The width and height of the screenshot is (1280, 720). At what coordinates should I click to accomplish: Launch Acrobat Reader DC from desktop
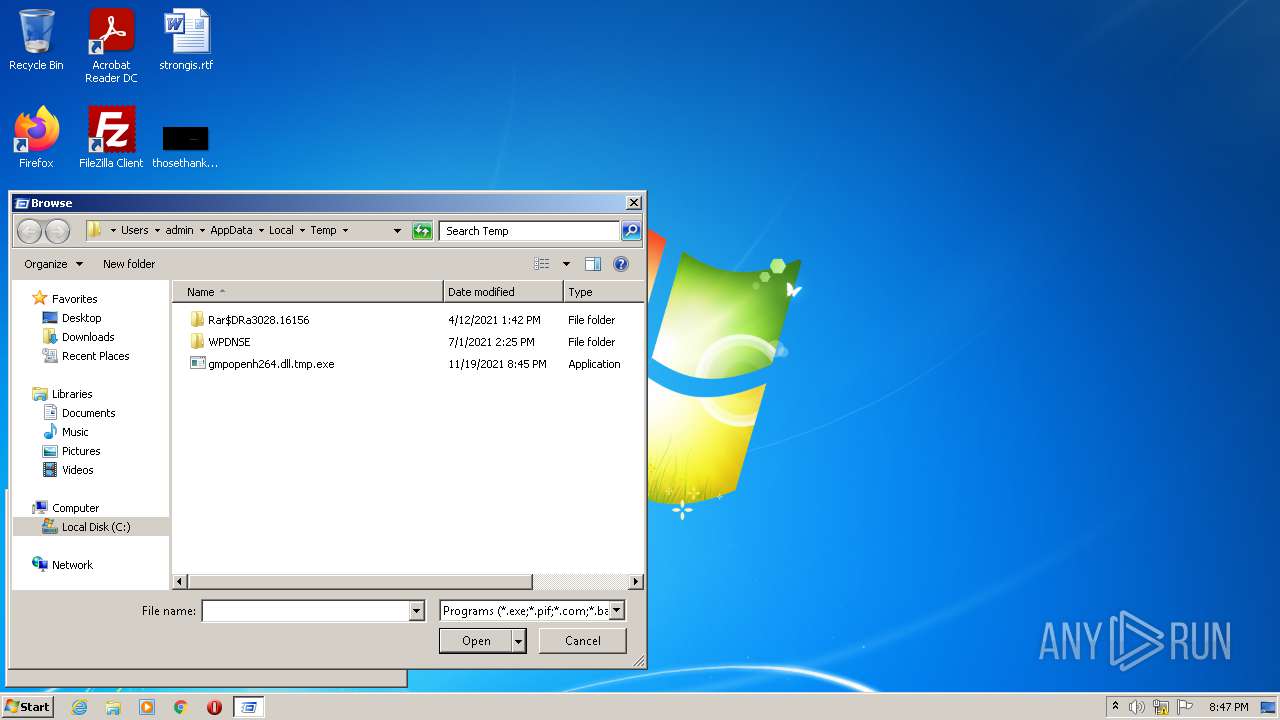coord(111,45)
